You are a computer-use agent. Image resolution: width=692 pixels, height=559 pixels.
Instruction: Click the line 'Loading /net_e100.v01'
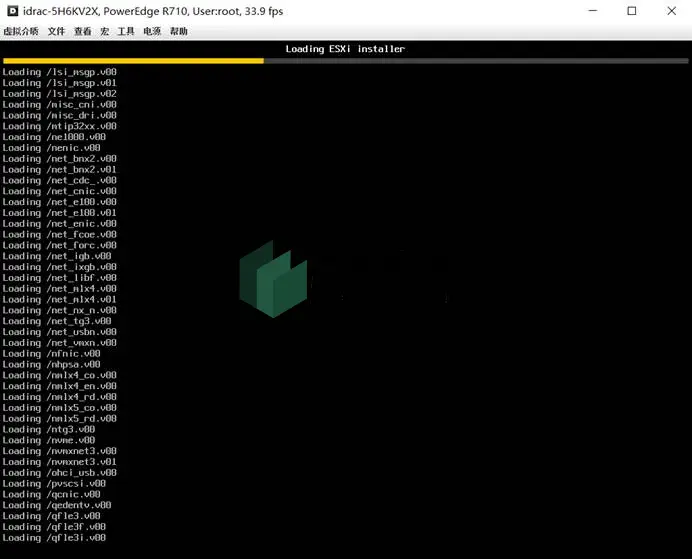click(60, 213)
